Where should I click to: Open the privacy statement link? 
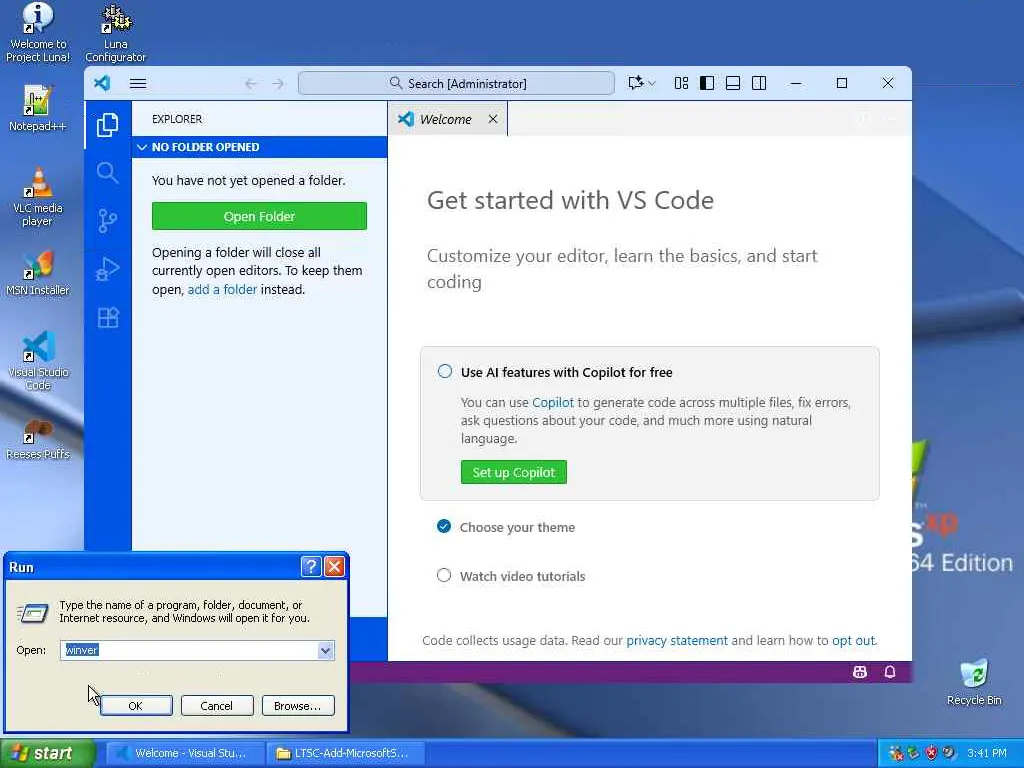coord(677,641)
